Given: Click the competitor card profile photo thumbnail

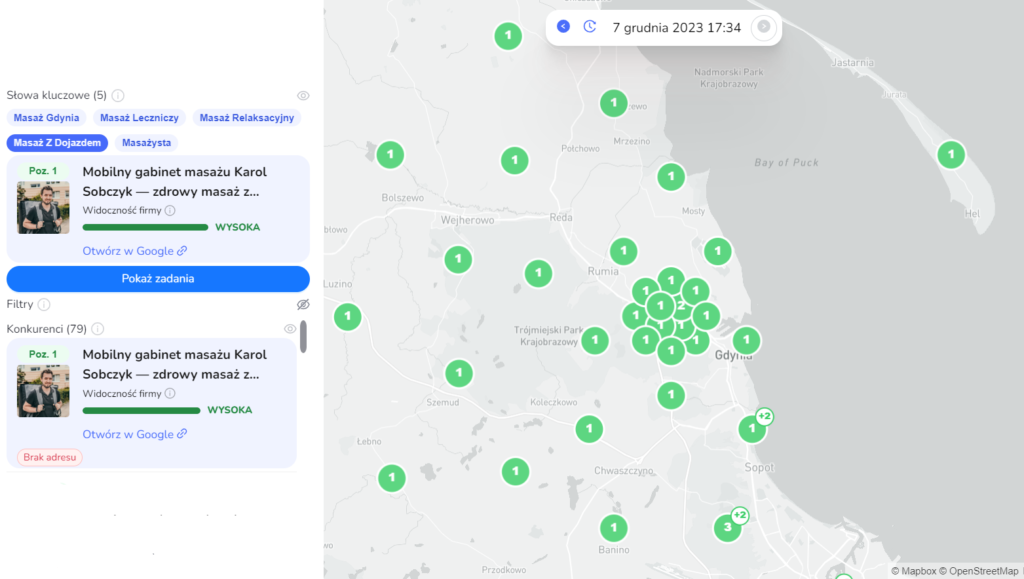Looking at the screenshot, I should pos(43,391).
